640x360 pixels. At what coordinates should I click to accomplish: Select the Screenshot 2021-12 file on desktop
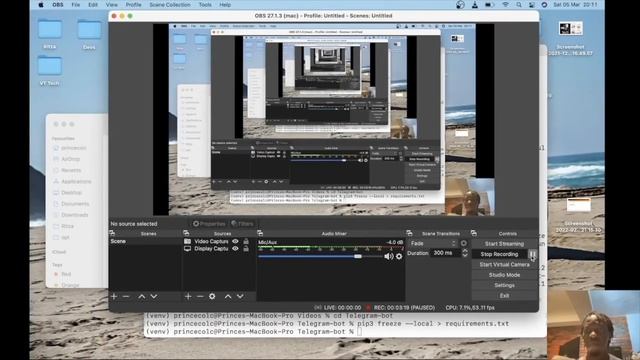(570, 38)
